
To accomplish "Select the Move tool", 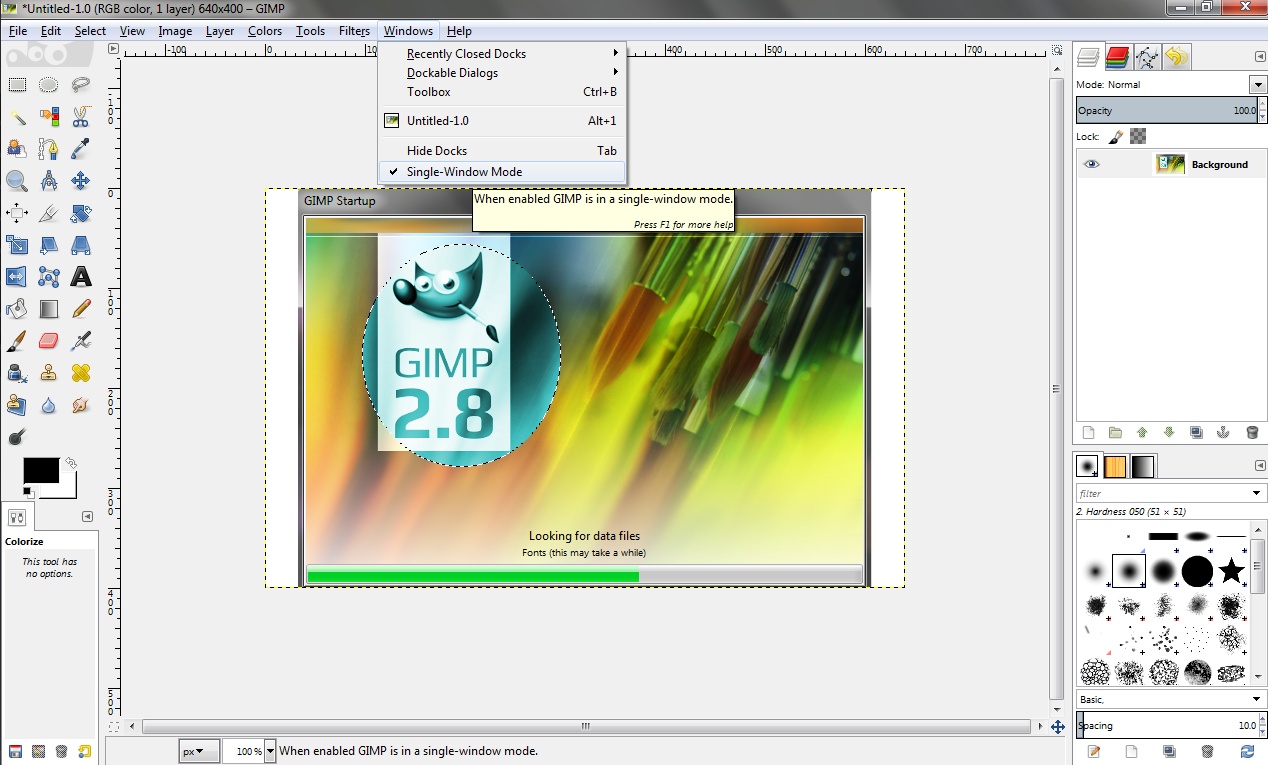I will coord(80,181).
